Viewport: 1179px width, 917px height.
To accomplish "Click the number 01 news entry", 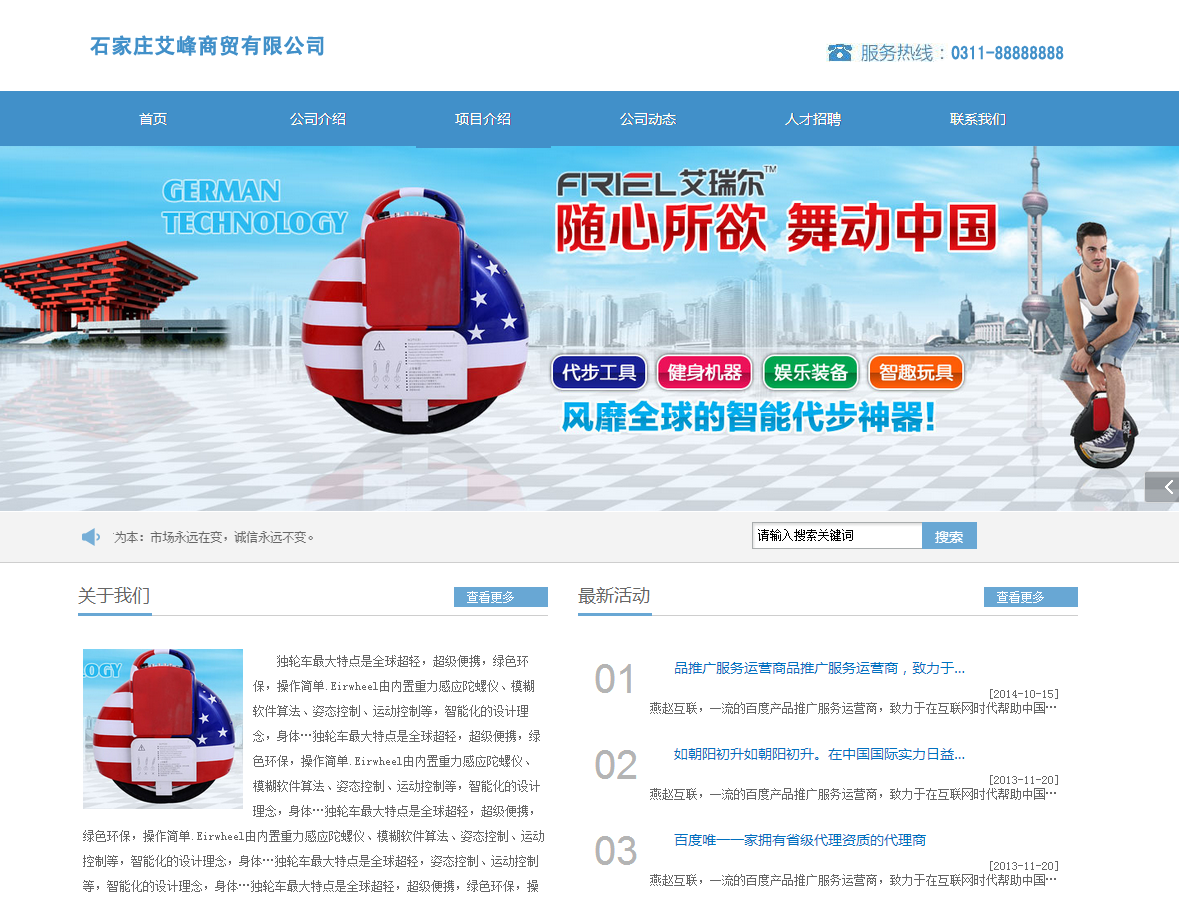I will point(614,679).
